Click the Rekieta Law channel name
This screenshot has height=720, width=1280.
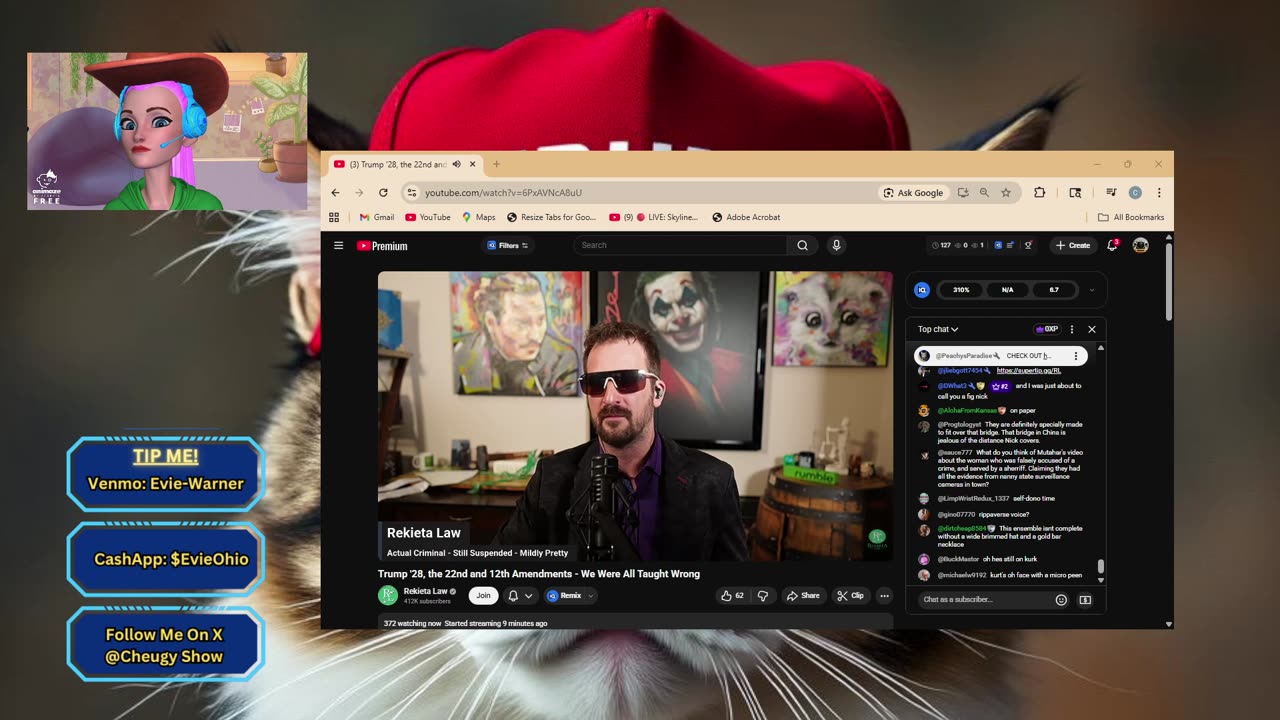coord(425,591)
